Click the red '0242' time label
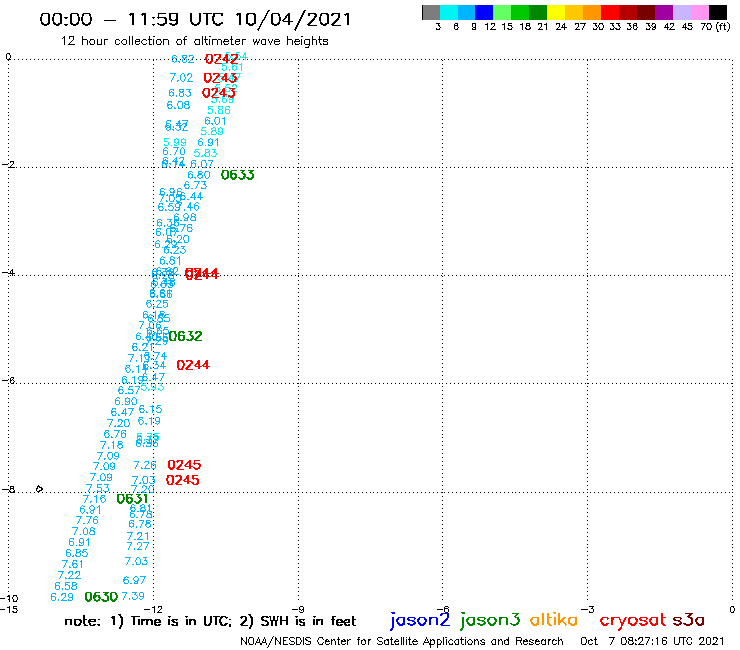Screen dimensions: 740x650 click(x=221, y=59)
